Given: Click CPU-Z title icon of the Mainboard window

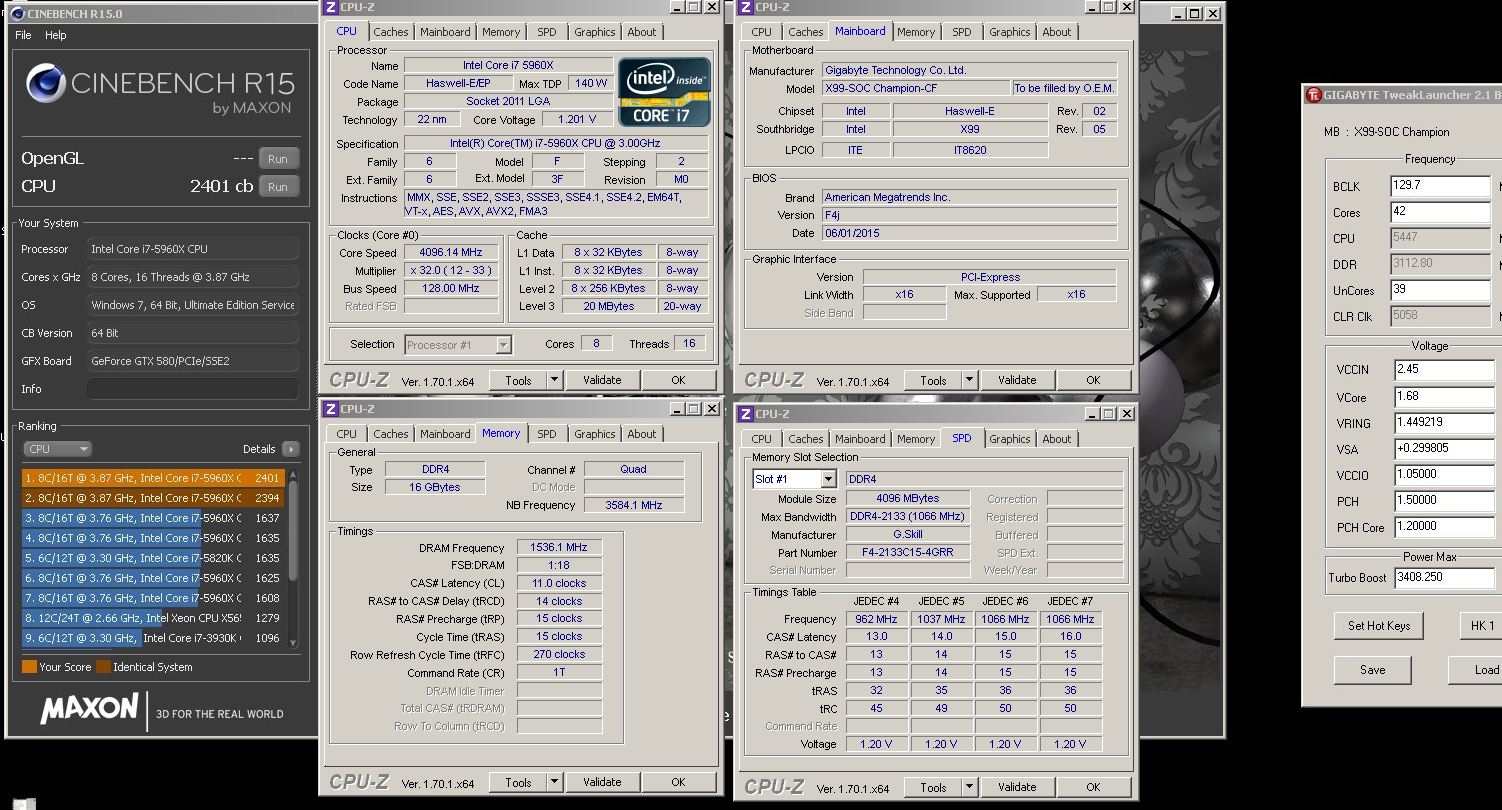Looking at the screenshot, I should 746,7.
